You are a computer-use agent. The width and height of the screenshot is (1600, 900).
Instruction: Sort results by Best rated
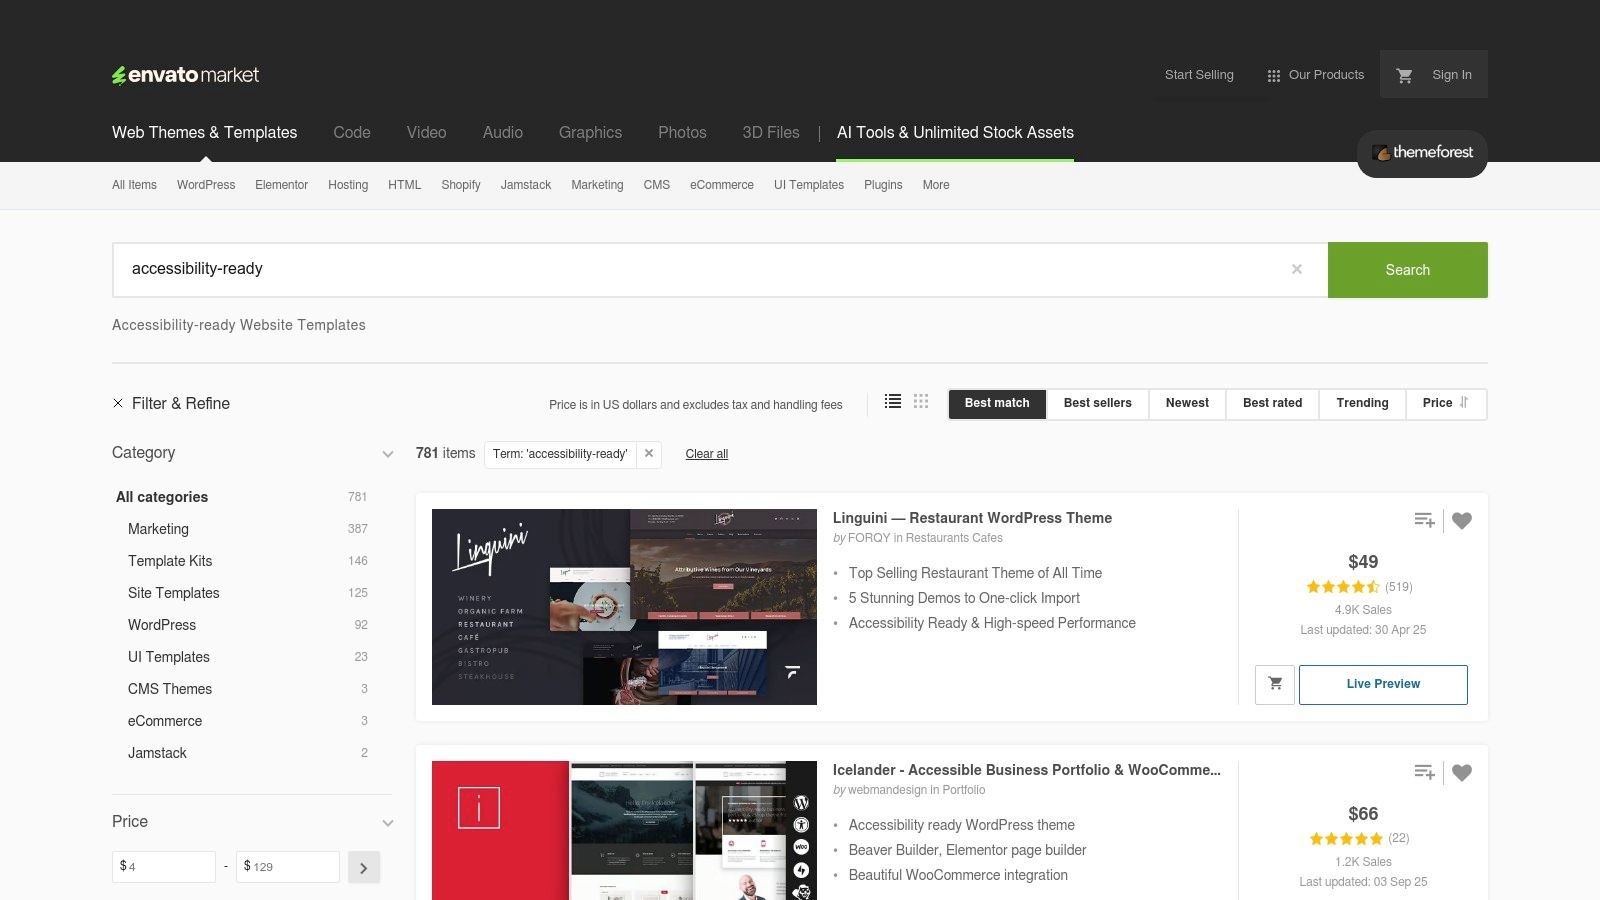[x=1272, y=403]
